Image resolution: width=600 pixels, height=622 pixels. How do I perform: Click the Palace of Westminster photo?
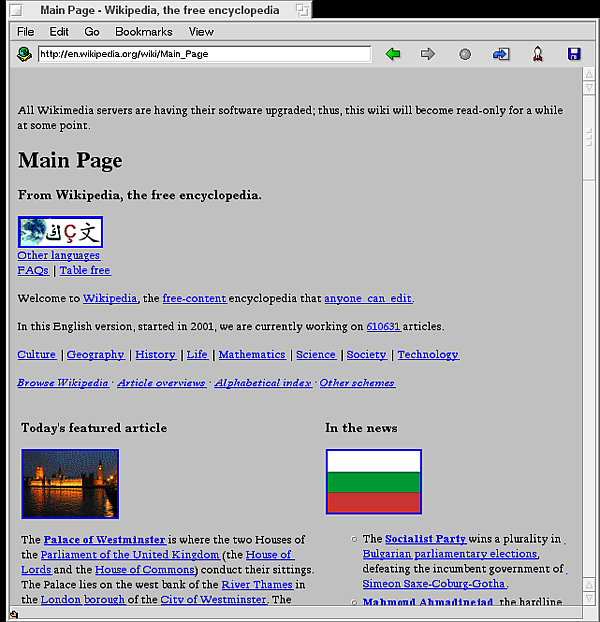70,484
